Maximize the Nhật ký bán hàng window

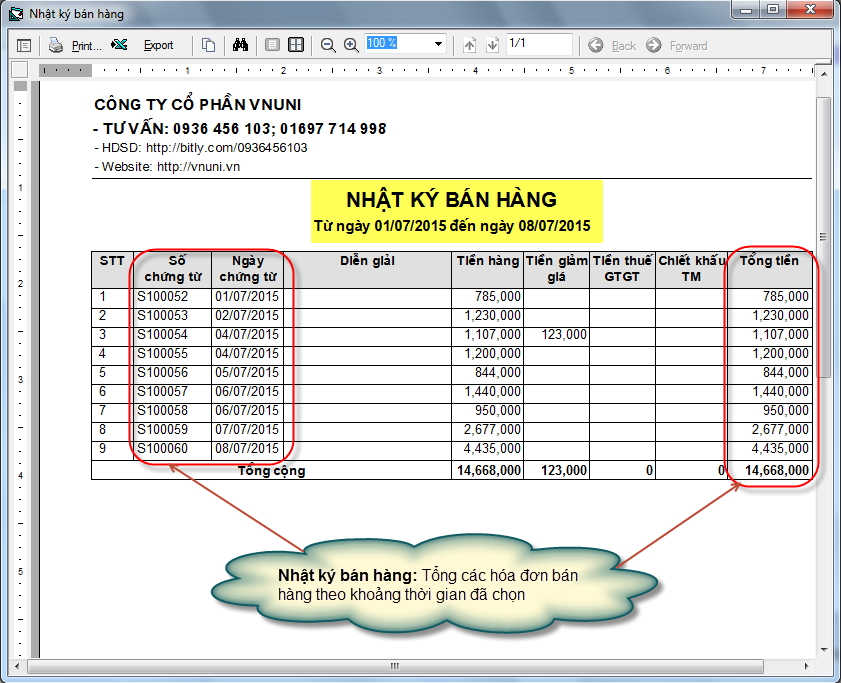click(772, 10)
